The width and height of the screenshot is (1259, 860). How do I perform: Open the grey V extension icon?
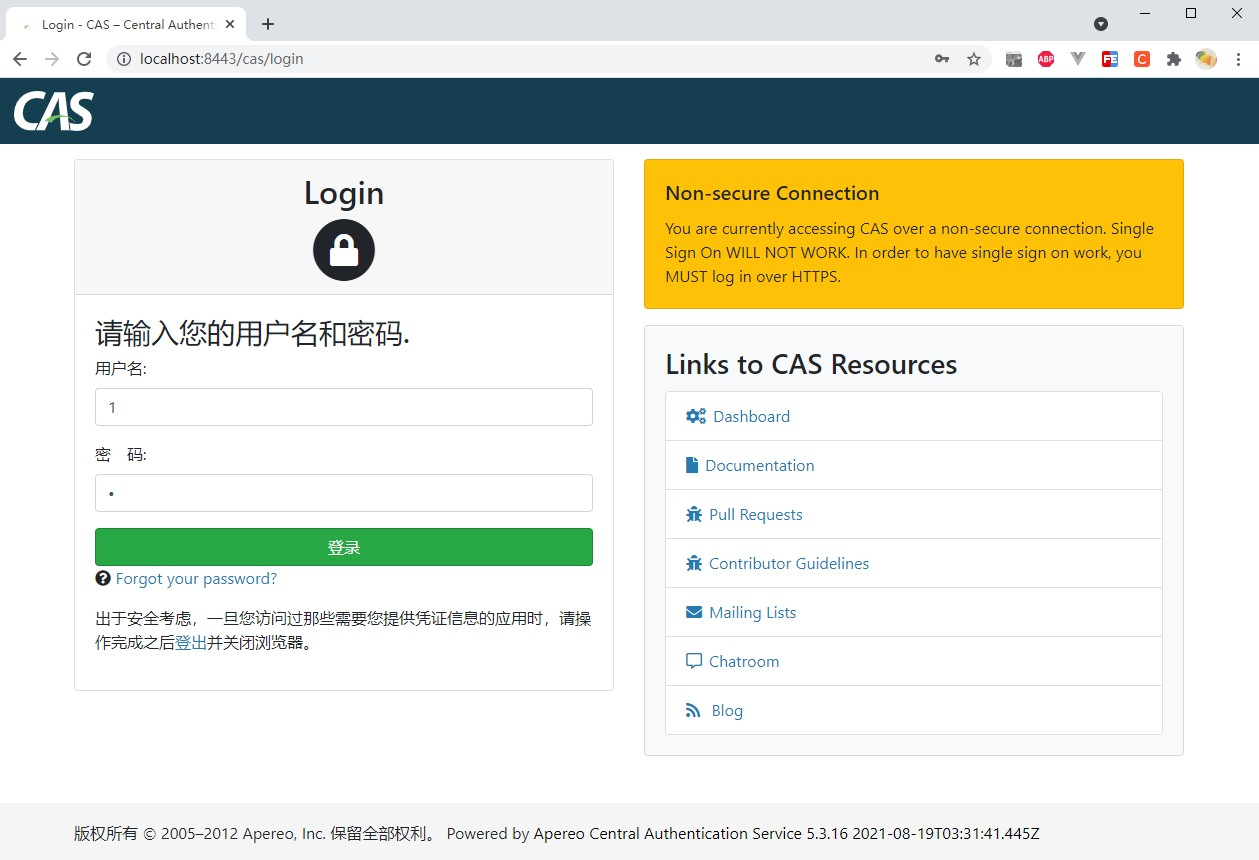(x=1078, y=59)
